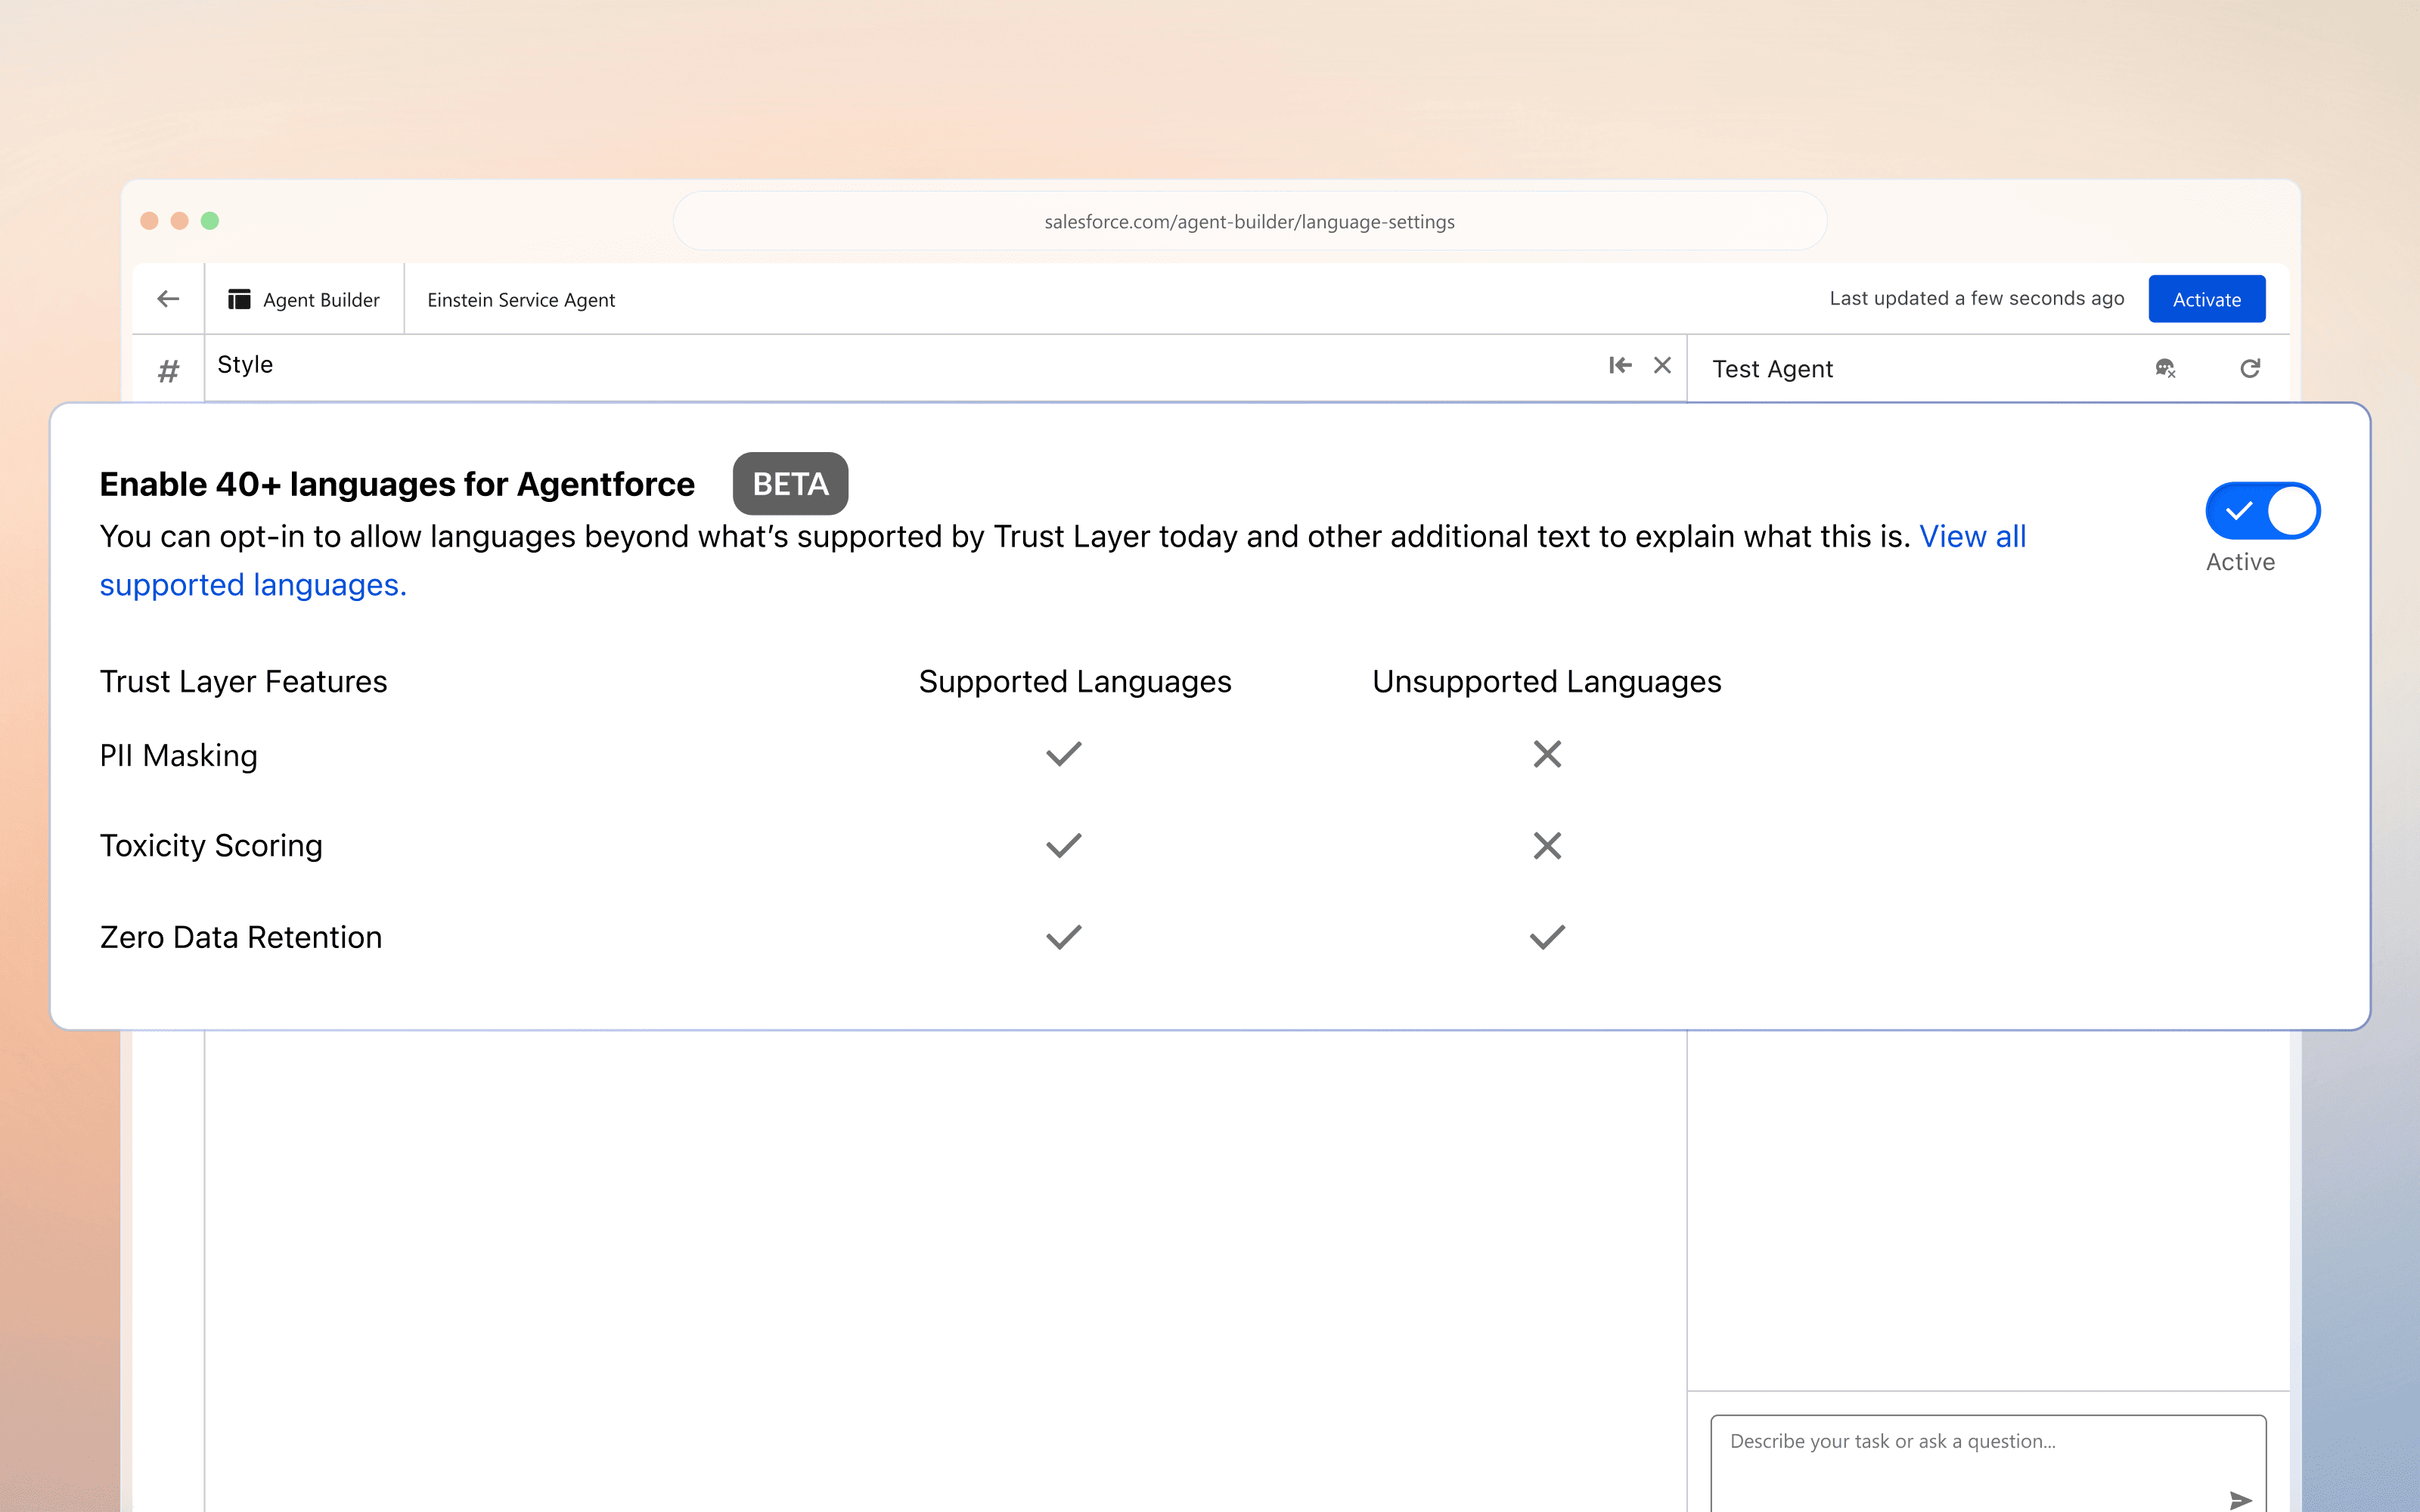Click Toxicity Scoring unsupported X mark

[x=1547, y=845]
